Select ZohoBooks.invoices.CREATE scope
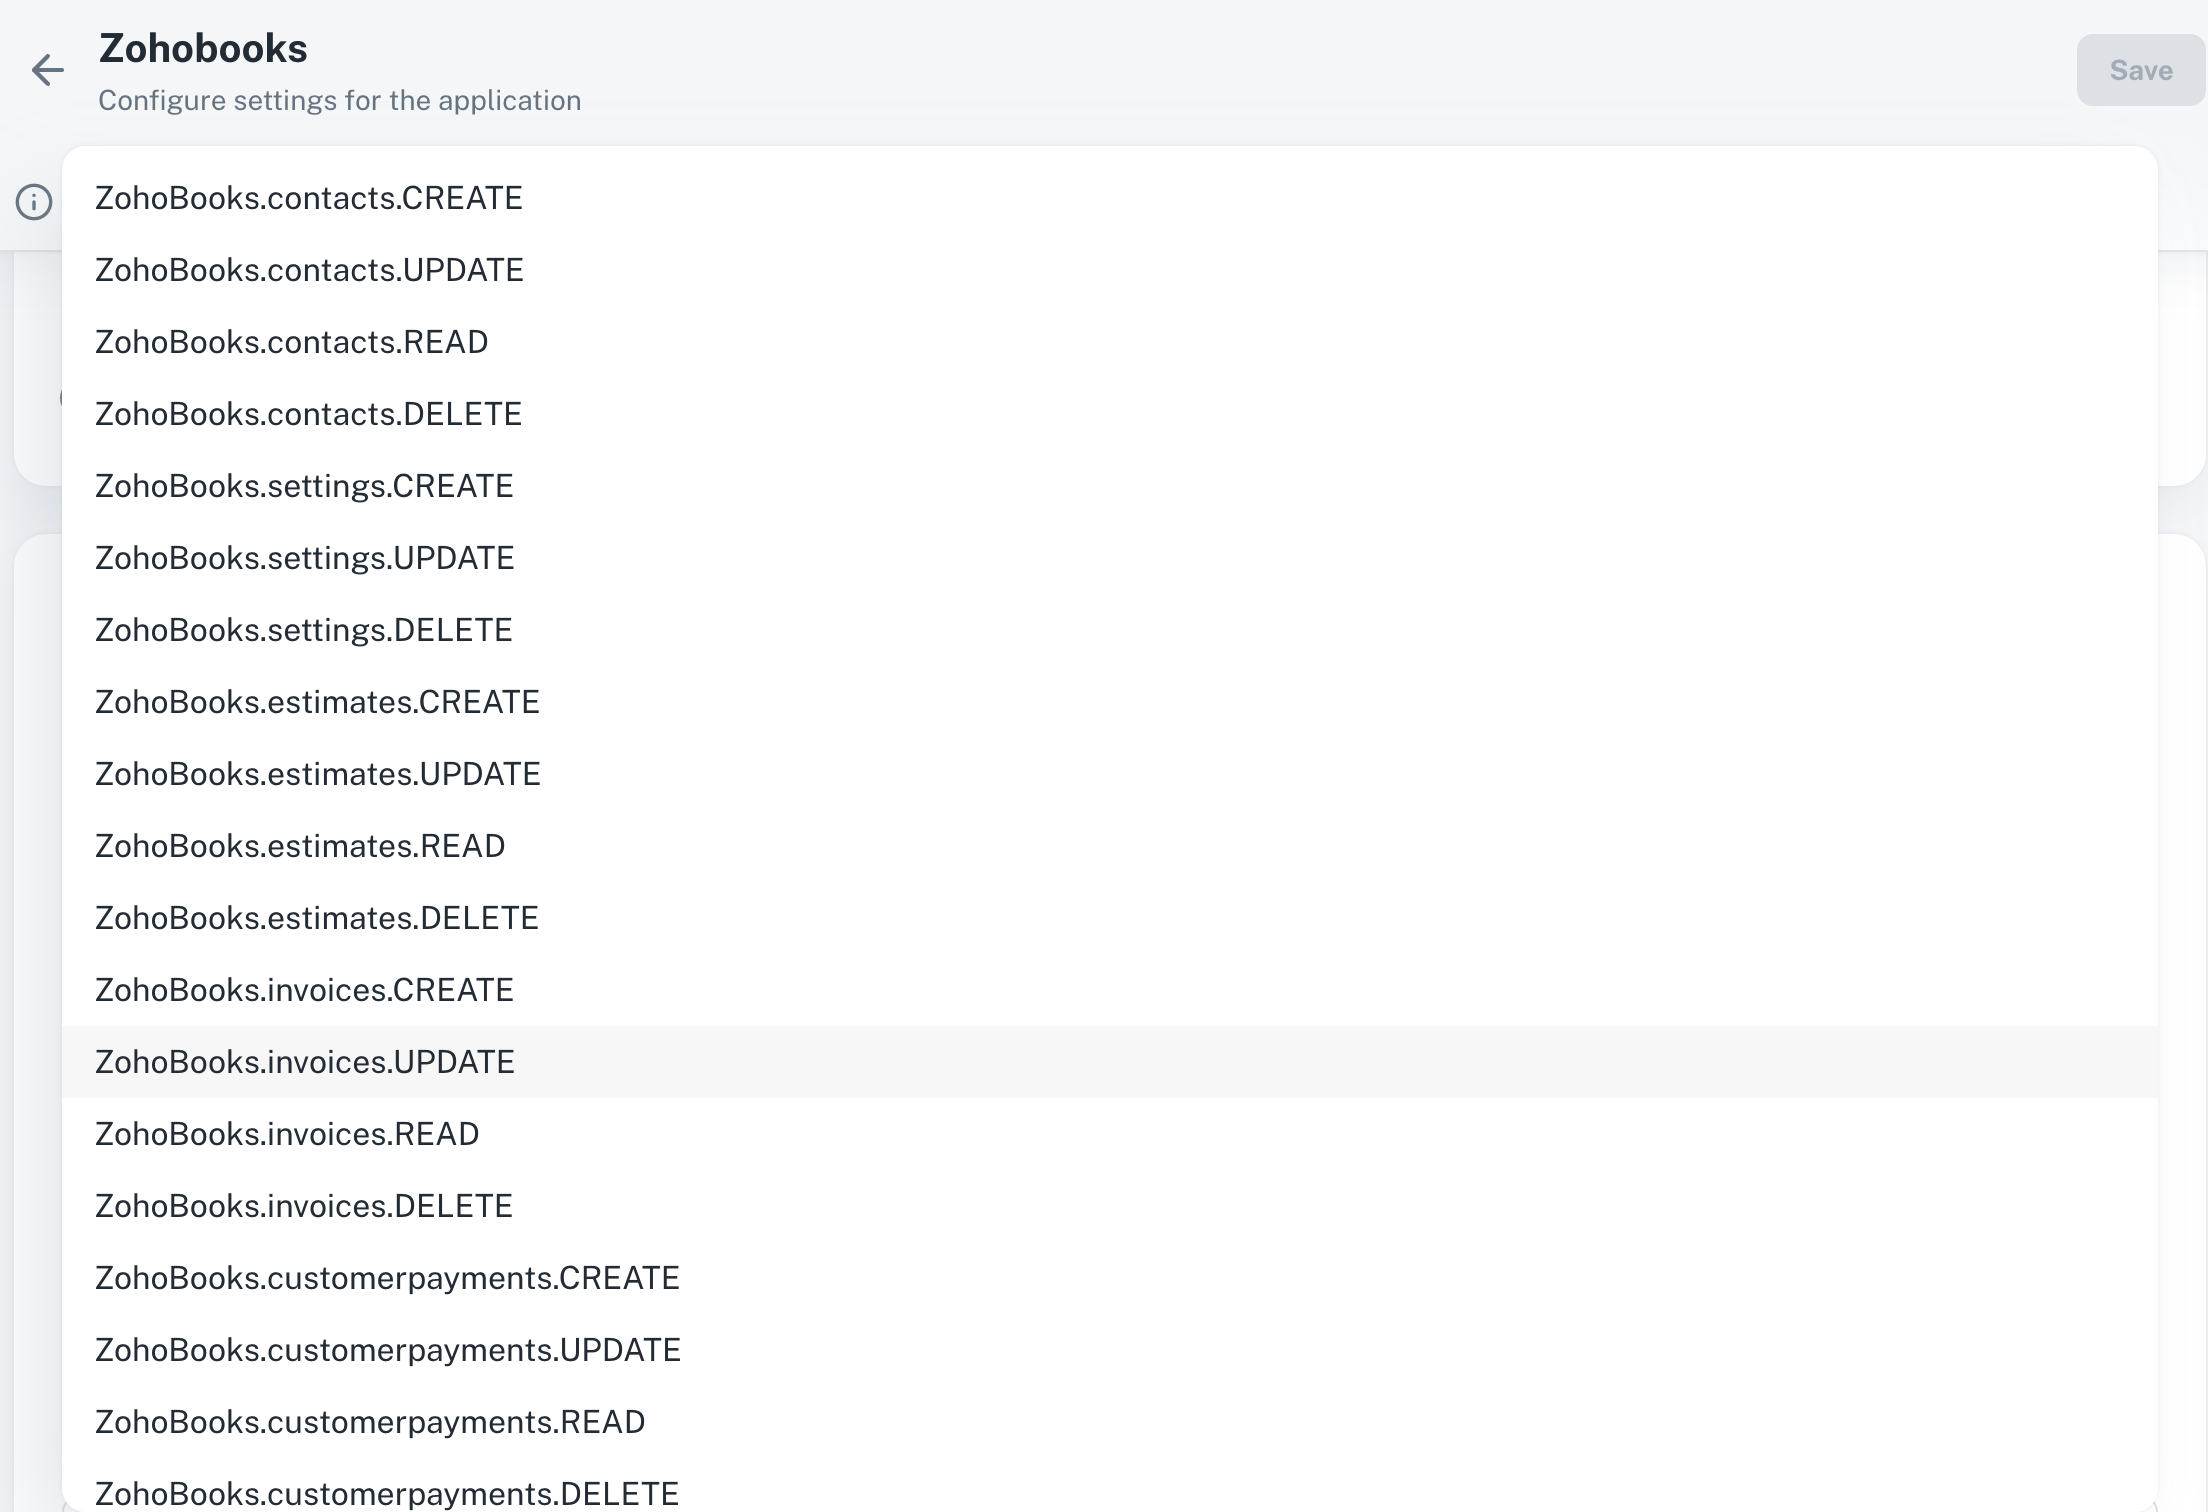The image size is (2208, 1512). 304,989
